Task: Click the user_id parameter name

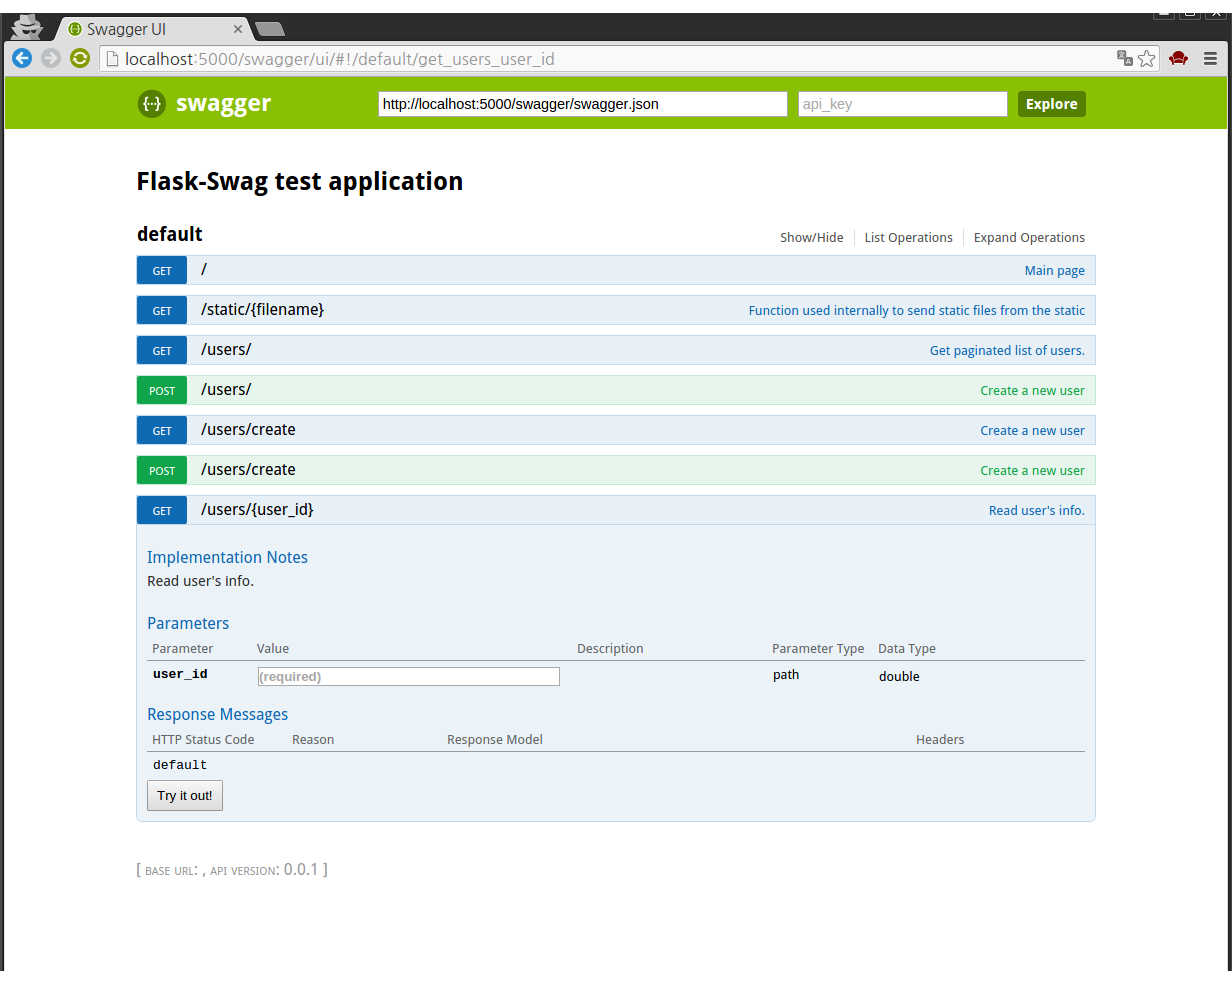Action: point(180,674)
